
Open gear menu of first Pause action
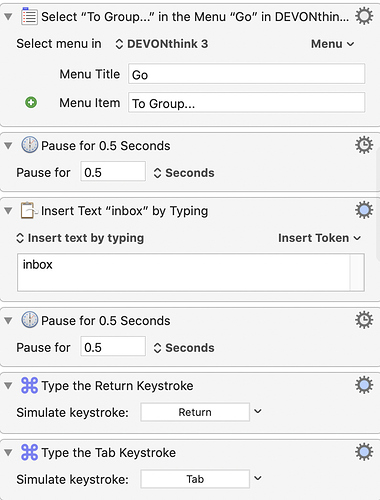pyautogui.click(x=364, y=145)
